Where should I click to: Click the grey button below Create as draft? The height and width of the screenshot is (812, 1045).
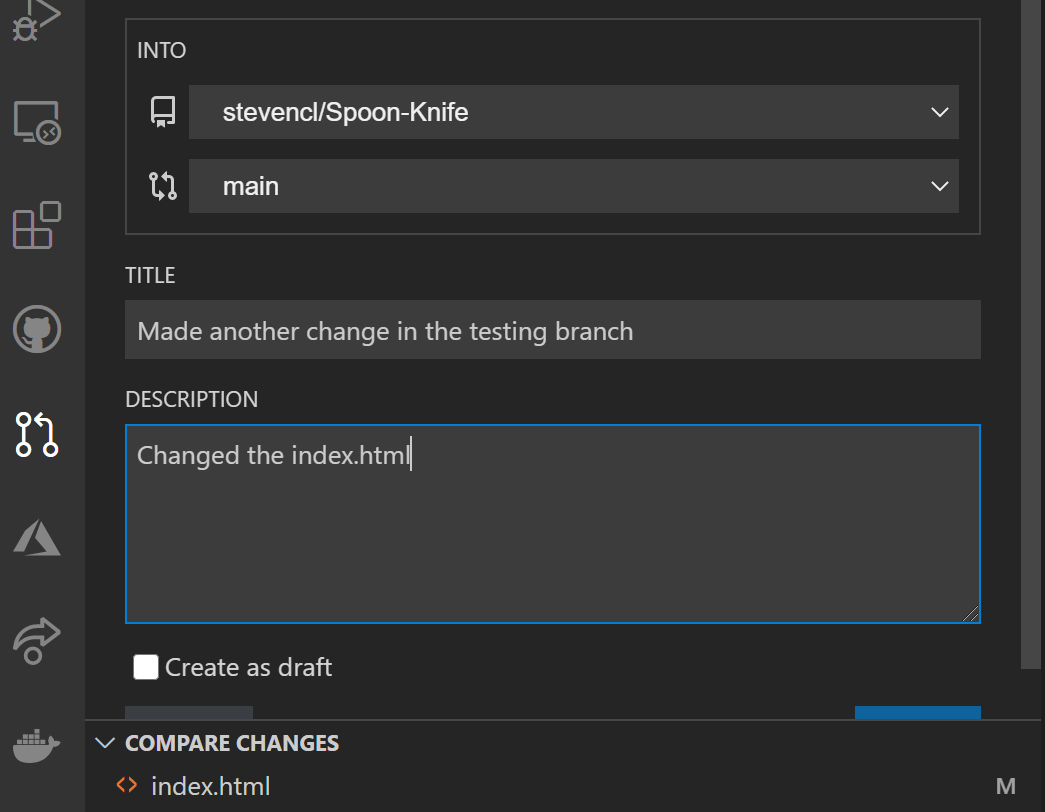point(189,712)
